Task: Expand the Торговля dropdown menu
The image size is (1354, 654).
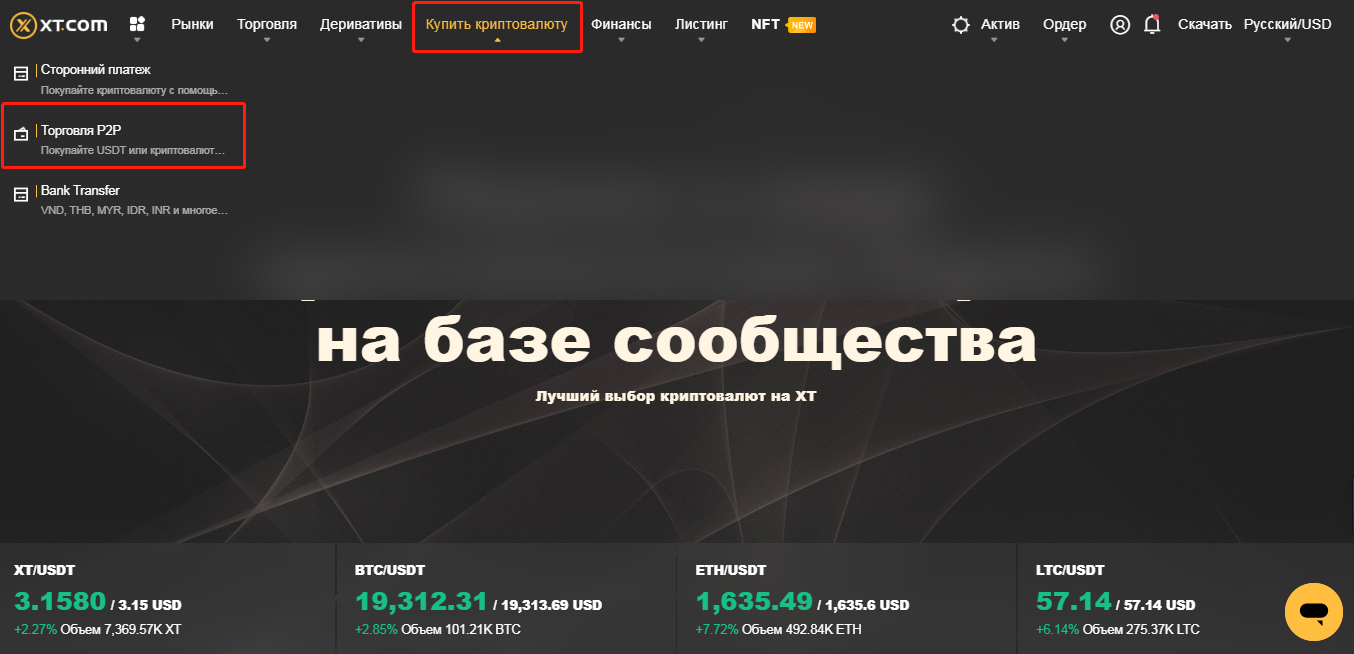Action: 267,25
